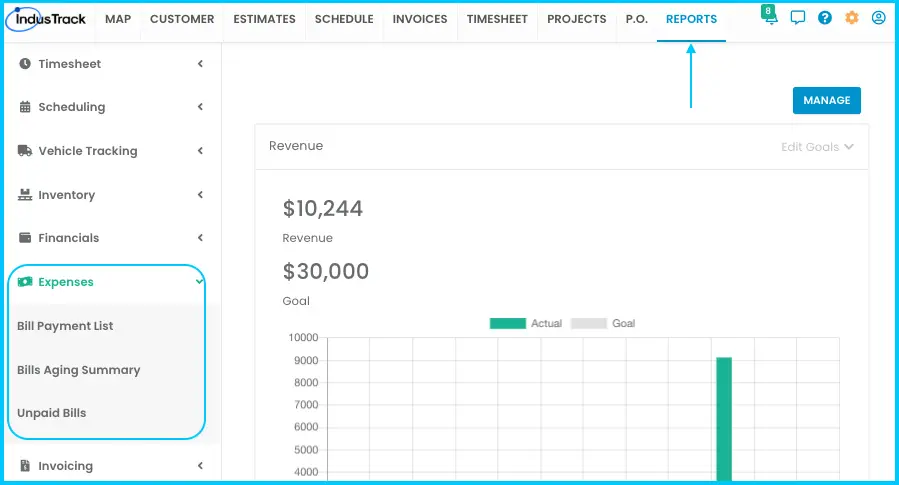Screen dimensions: 899x485
Task: Click the MANAGE button
Action: pyautogui.click(x=826, y=100)
